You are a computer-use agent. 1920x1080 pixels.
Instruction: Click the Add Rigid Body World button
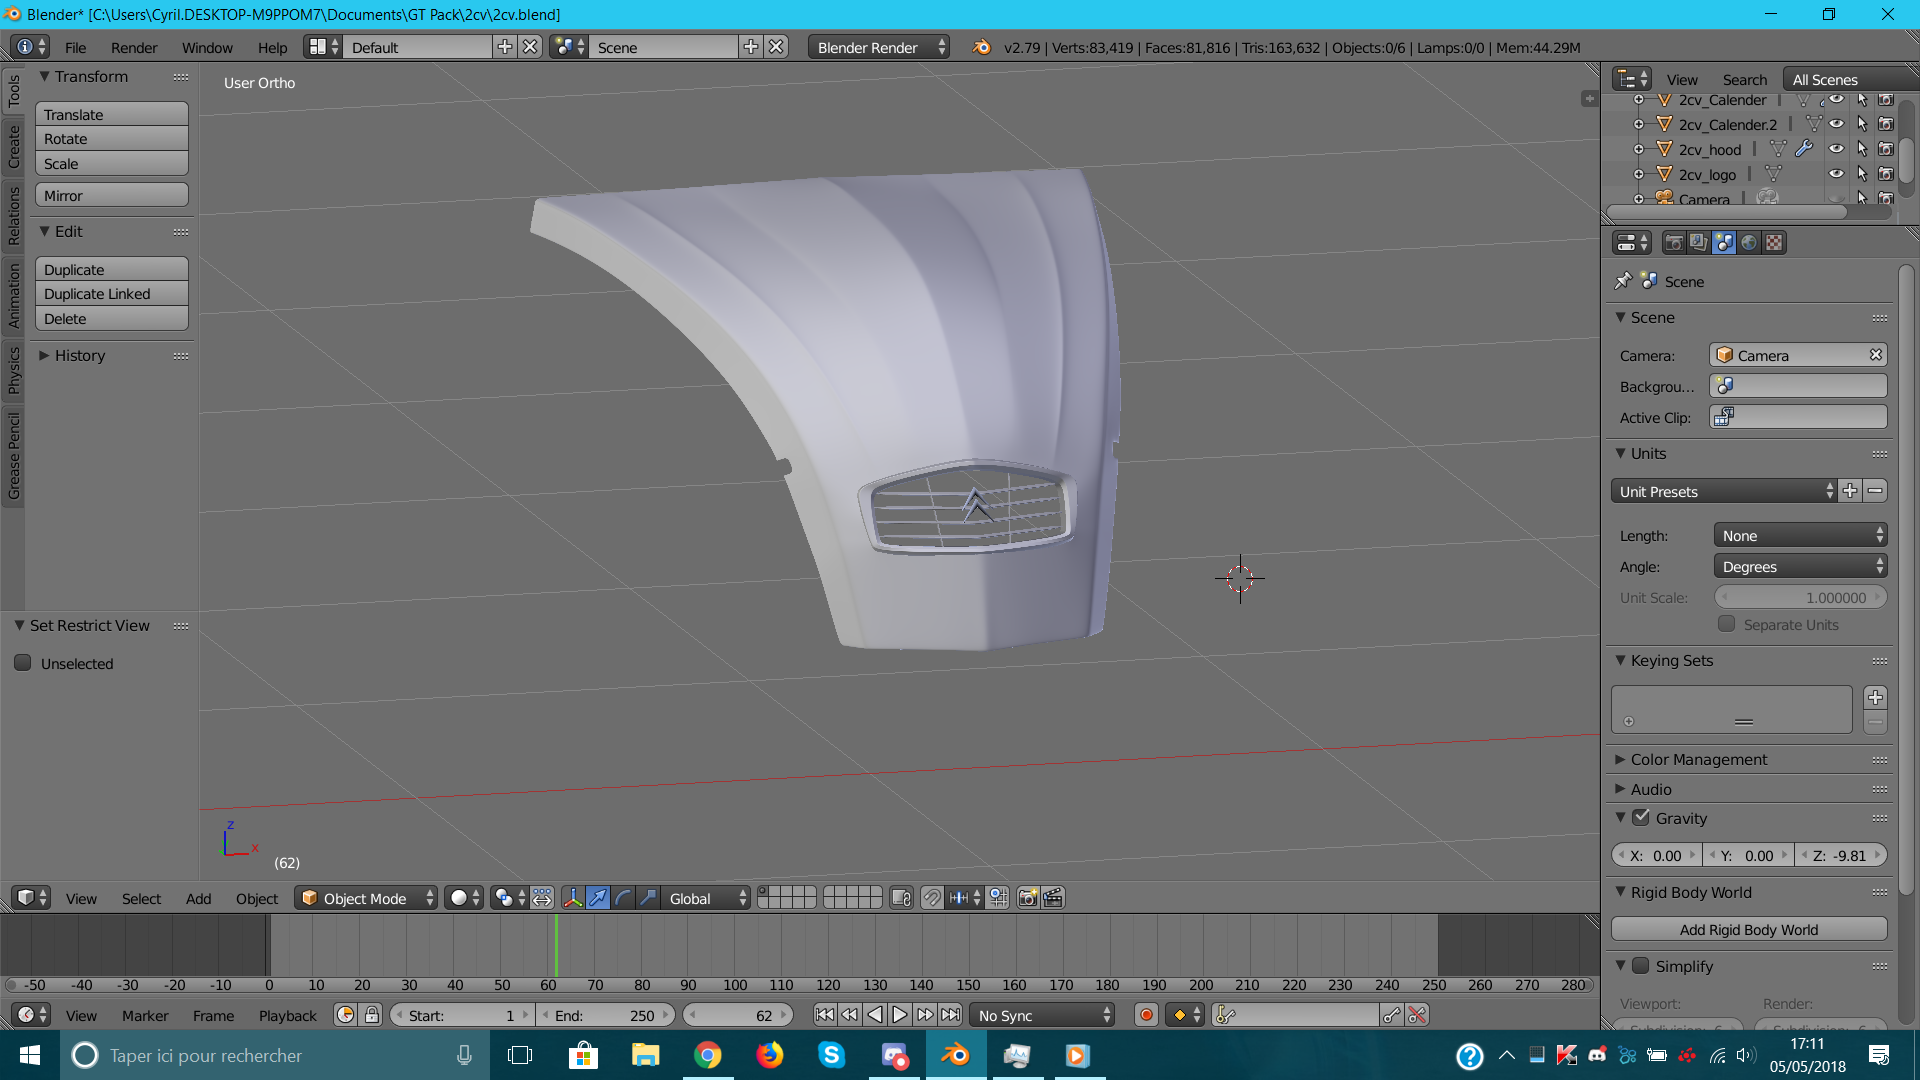tap(1748, 930)
